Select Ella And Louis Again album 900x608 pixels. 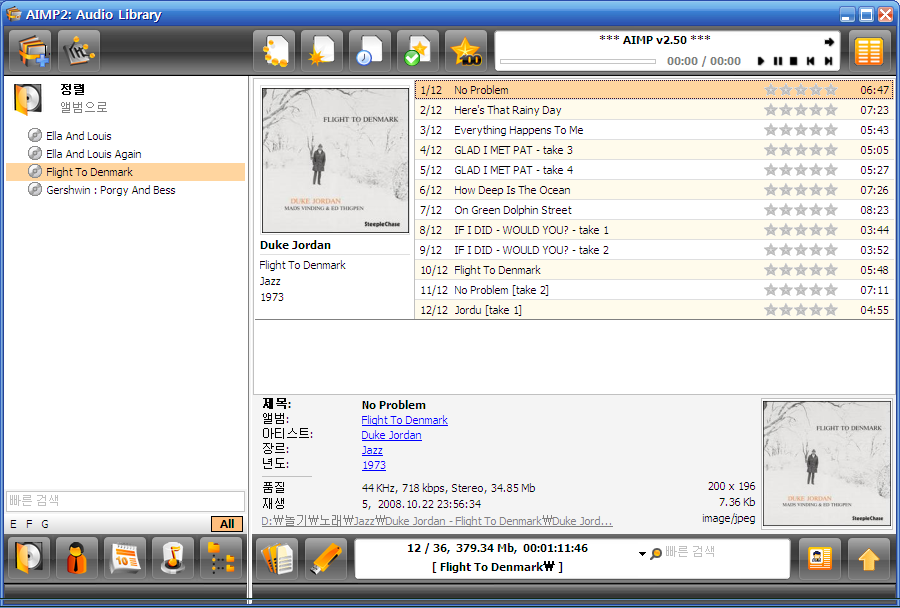tap(94, 154)
